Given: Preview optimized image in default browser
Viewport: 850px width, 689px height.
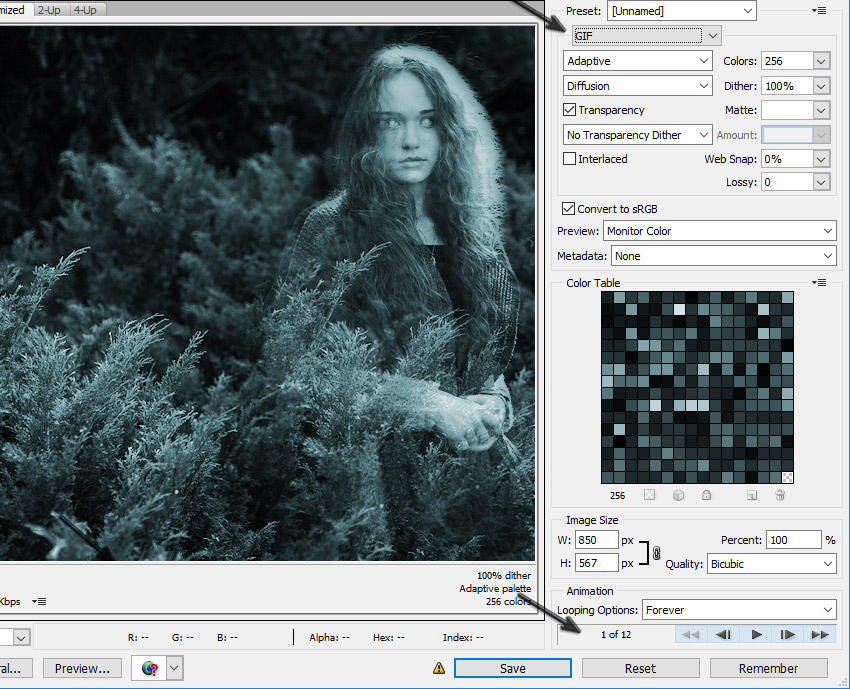Looking at the screenshot, I should 81,668.
